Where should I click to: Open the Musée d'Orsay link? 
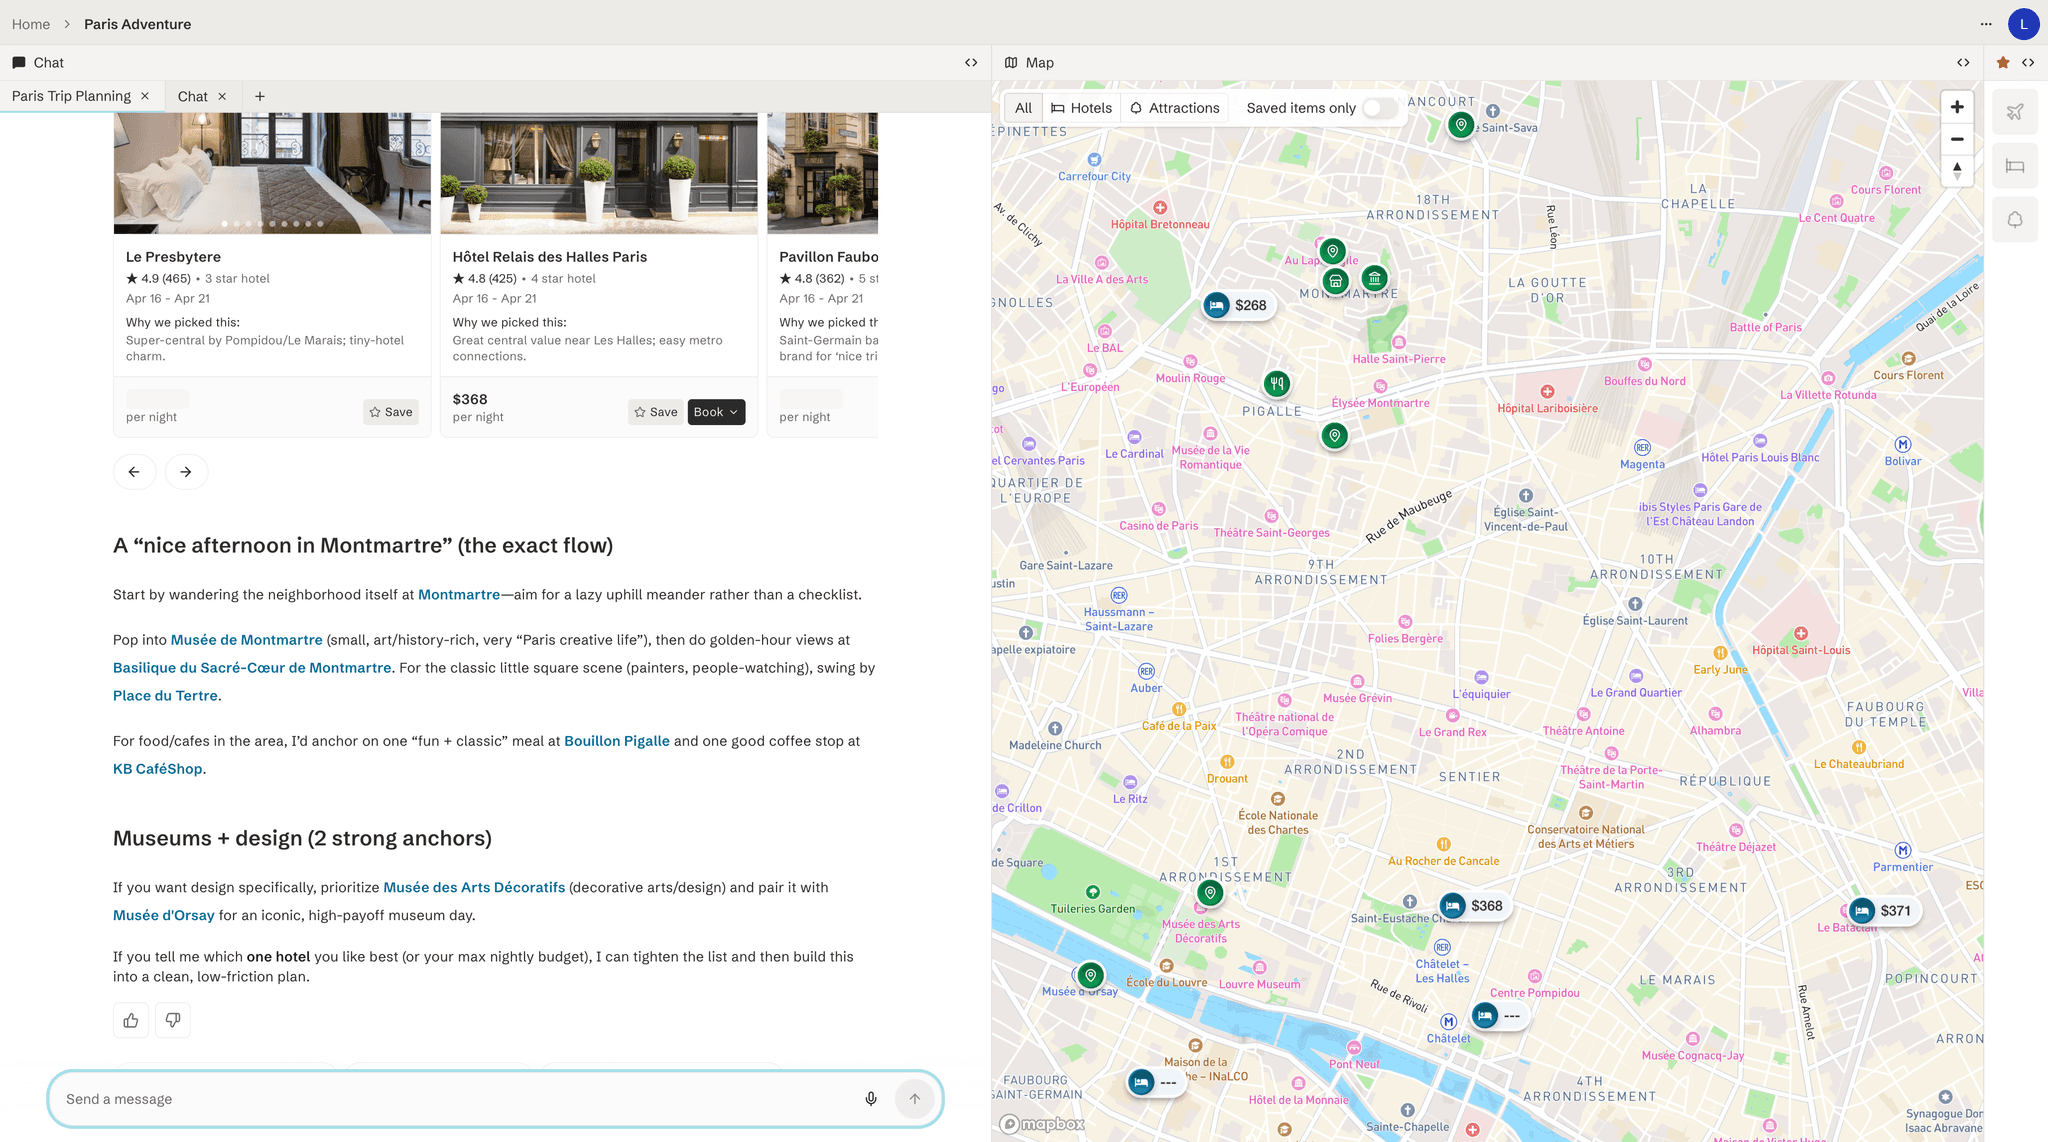pos(163,915)
